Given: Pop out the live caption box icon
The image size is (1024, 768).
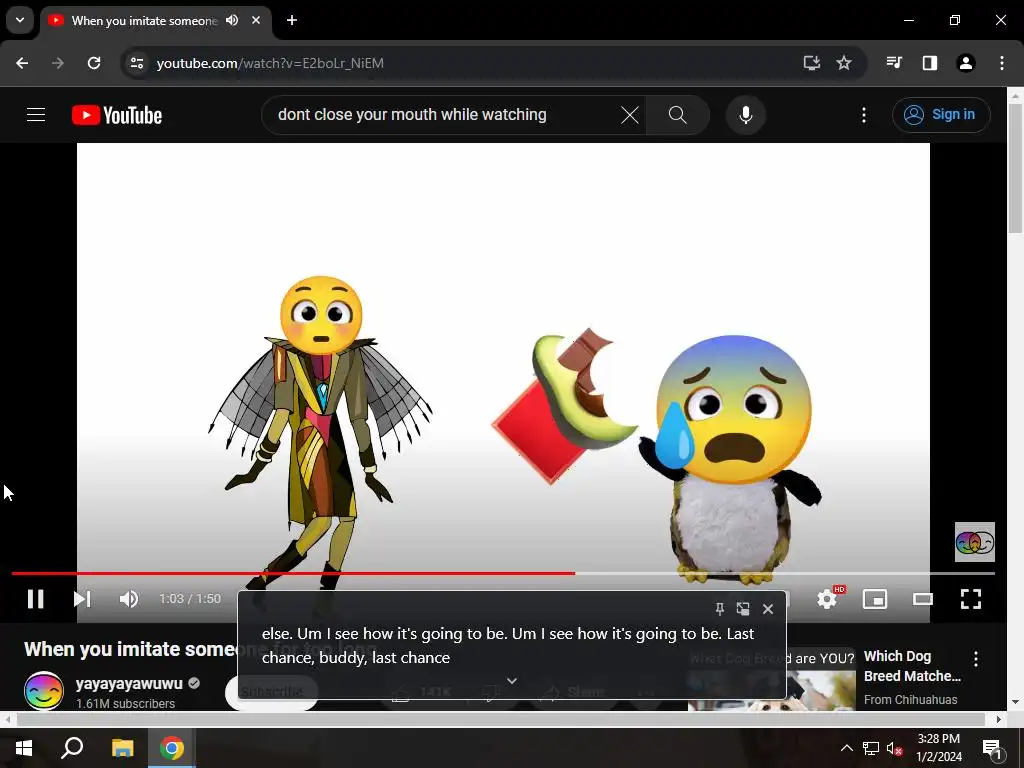Looking at the screenshot, I should (x=743, y=609).
